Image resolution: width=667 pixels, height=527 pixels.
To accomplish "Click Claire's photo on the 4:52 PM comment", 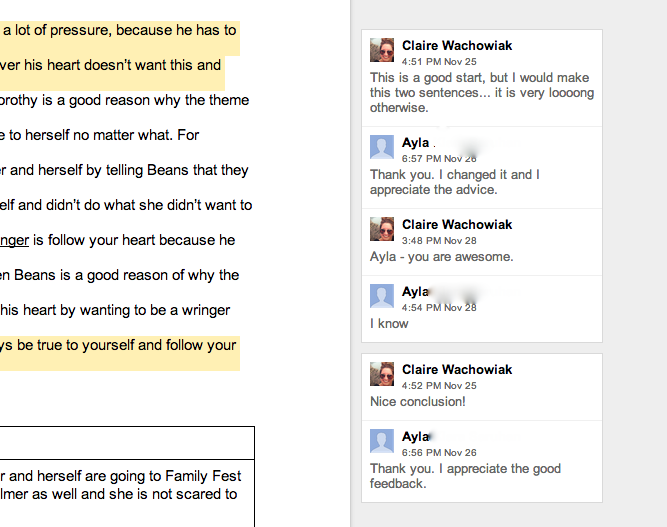I will click(382, 375).
